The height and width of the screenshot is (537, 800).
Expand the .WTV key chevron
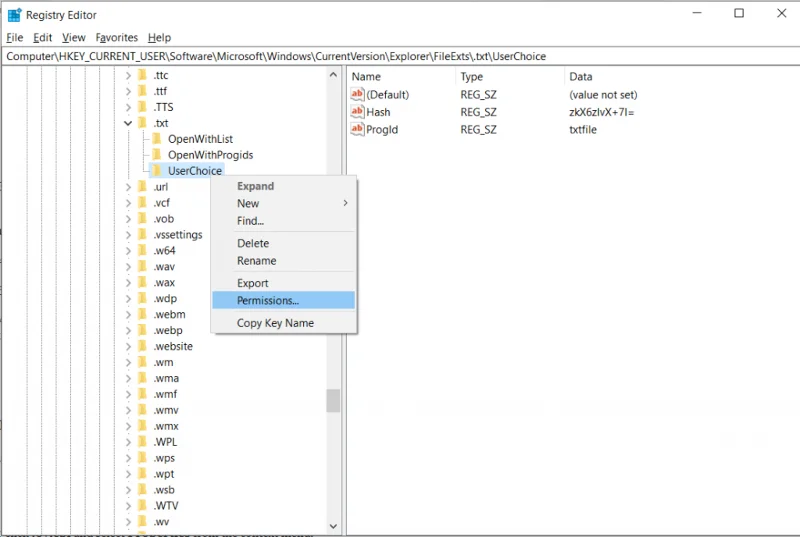coord(128,506)
